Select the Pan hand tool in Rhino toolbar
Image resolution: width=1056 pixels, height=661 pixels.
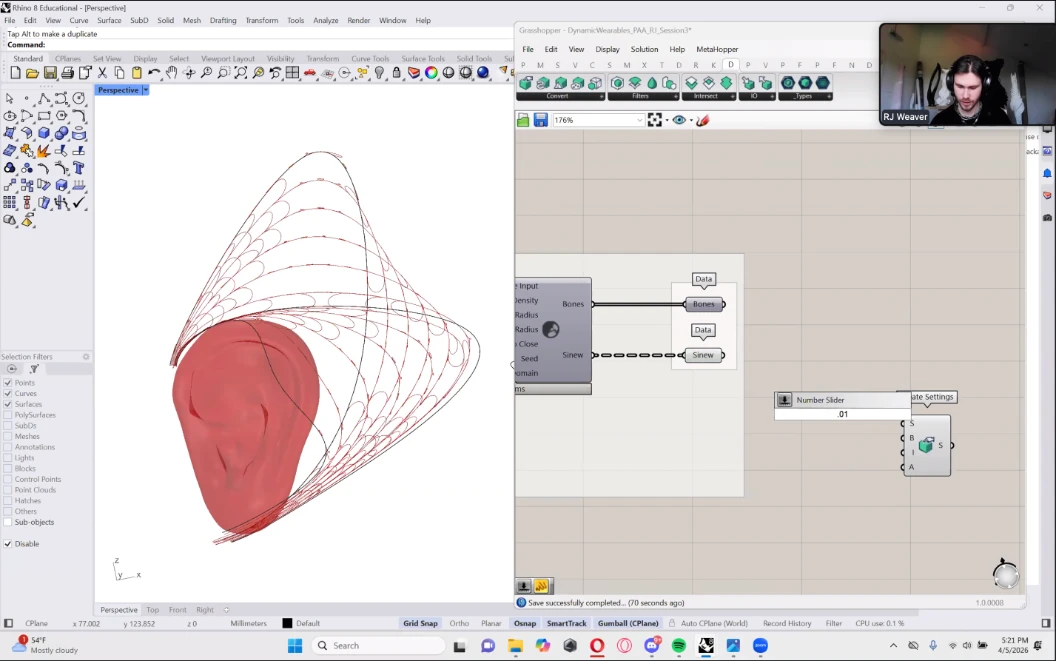[171, 73]
